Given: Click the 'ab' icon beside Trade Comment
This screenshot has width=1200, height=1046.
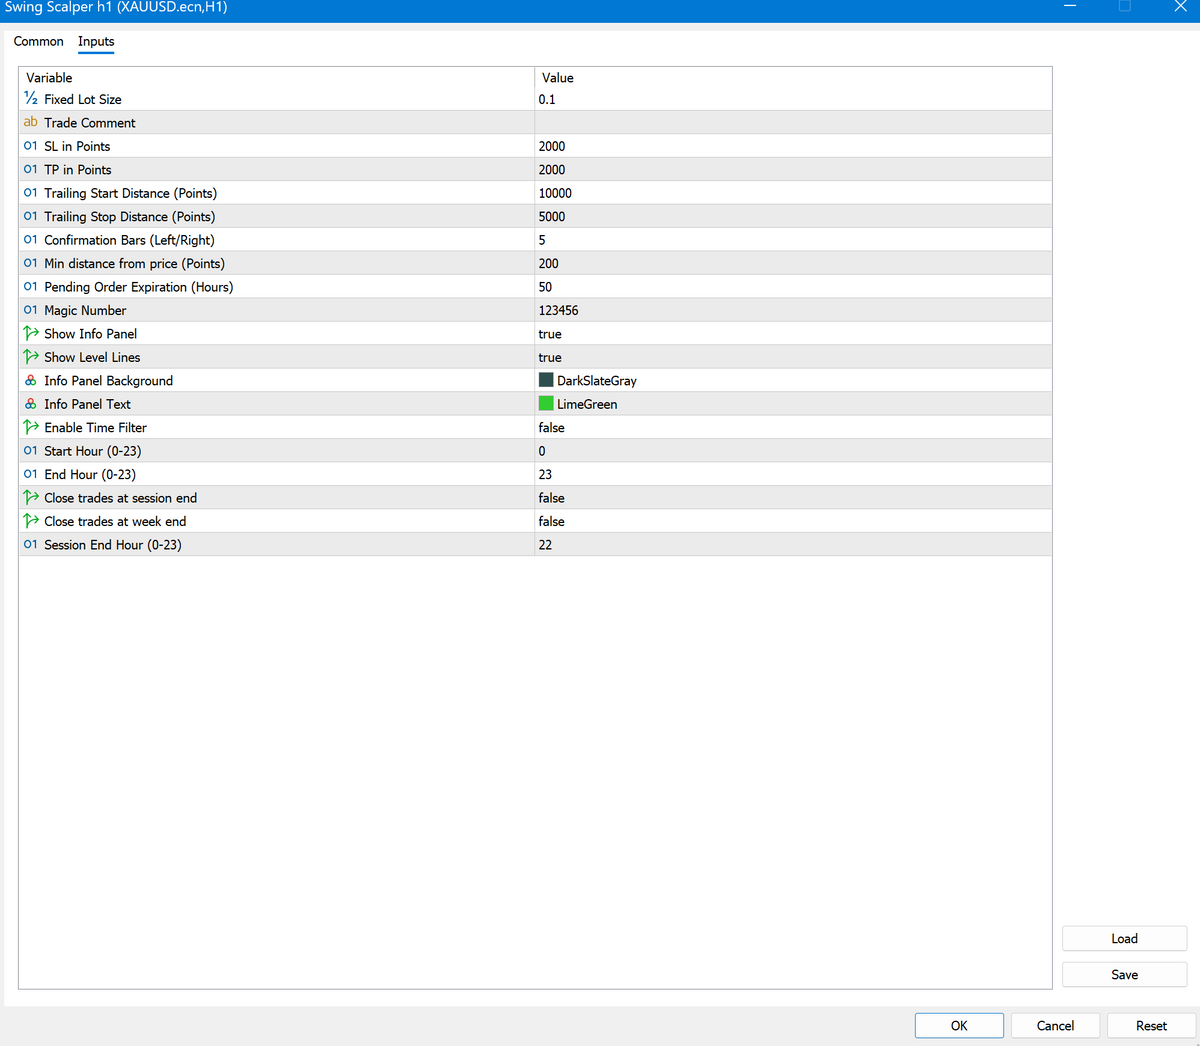Looking at the screenshot, I should [31, 122].
